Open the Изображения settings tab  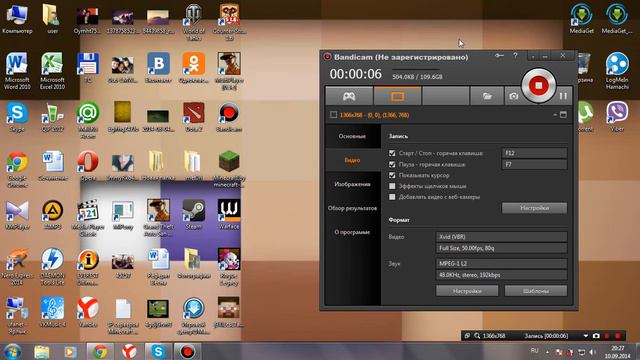click(352, 184)
